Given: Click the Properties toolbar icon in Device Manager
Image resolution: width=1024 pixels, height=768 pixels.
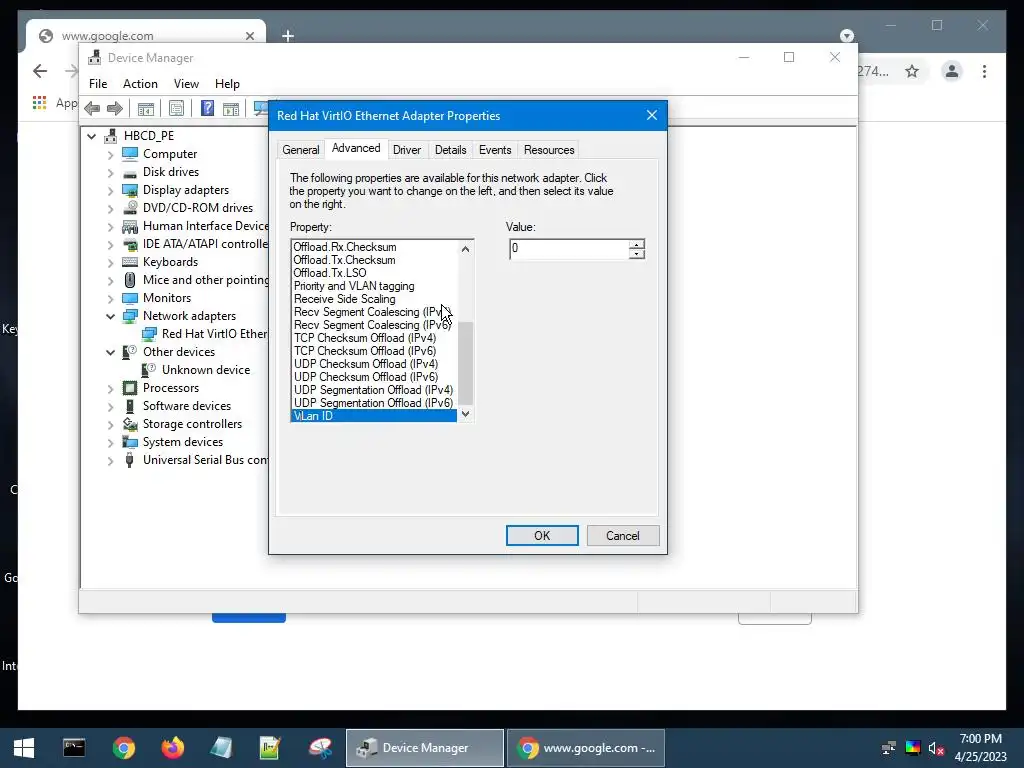Looking at the screenshot, I should tap(176, 108).
